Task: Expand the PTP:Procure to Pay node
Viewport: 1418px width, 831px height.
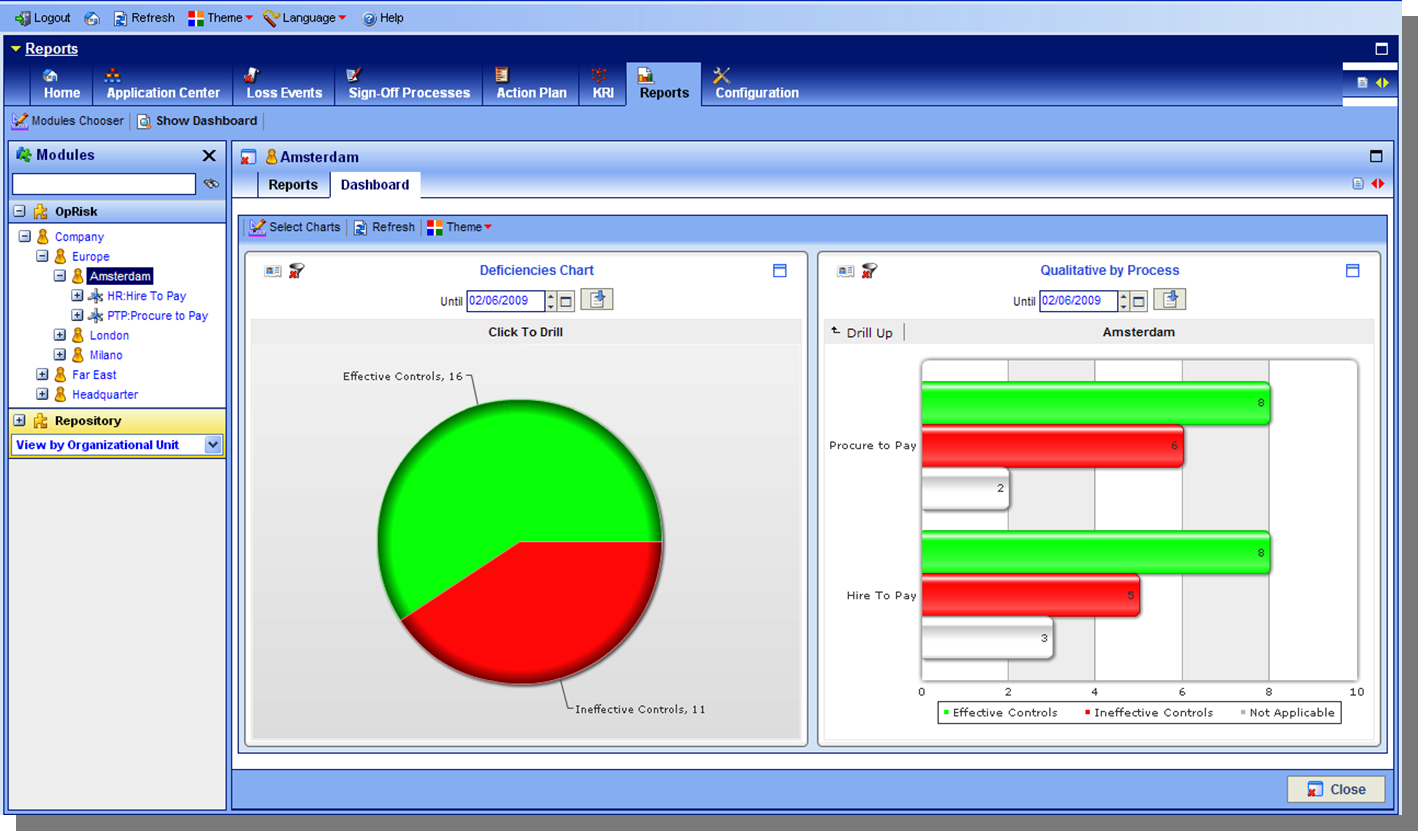Action: click(77, 316)
